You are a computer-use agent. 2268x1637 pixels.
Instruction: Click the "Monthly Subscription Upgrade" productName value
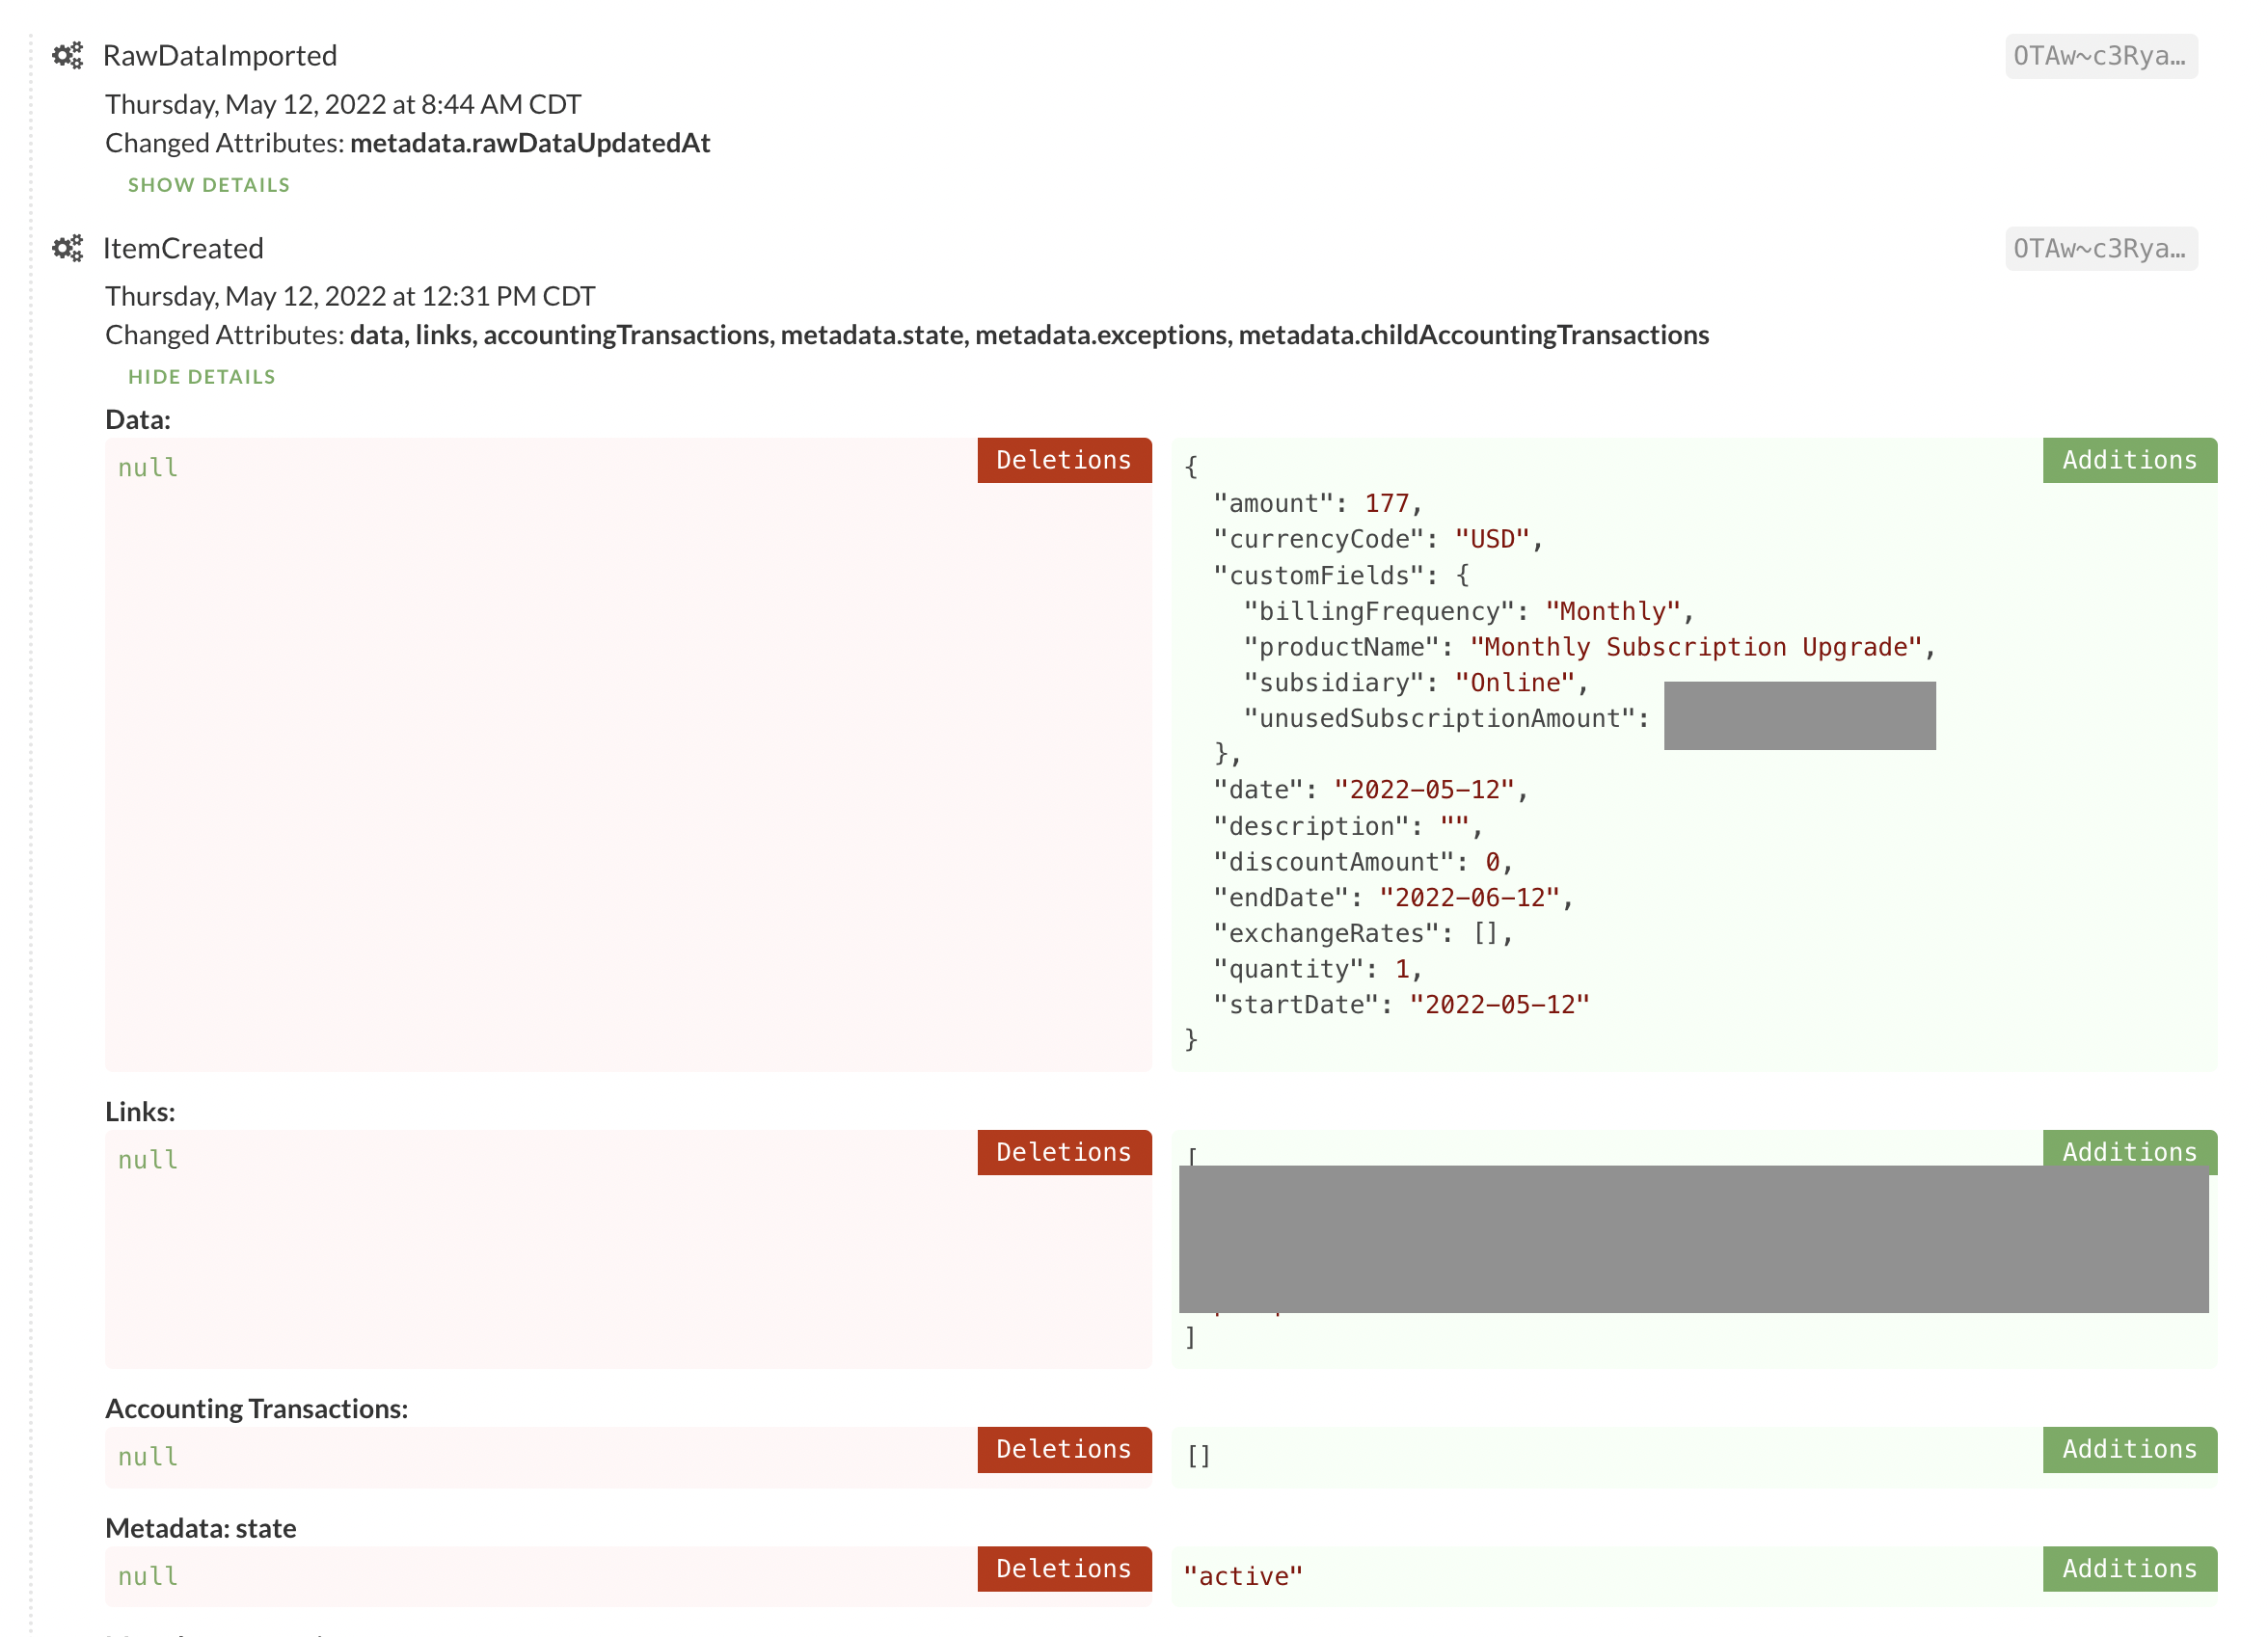point(1696,647)
